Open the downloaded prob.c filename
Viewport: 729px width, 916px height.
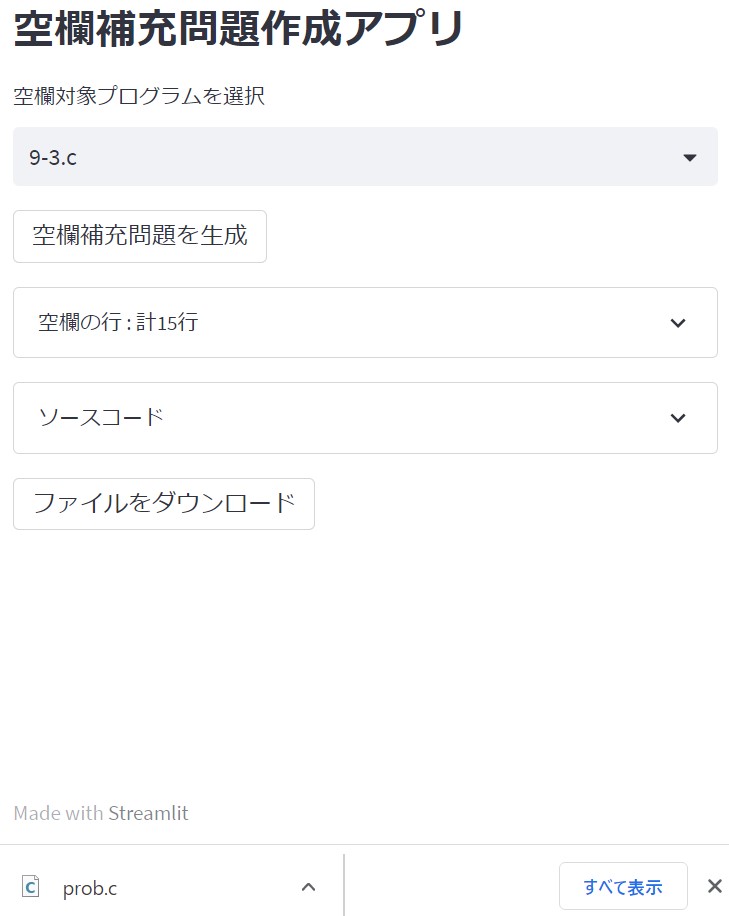tap(90, 887)
